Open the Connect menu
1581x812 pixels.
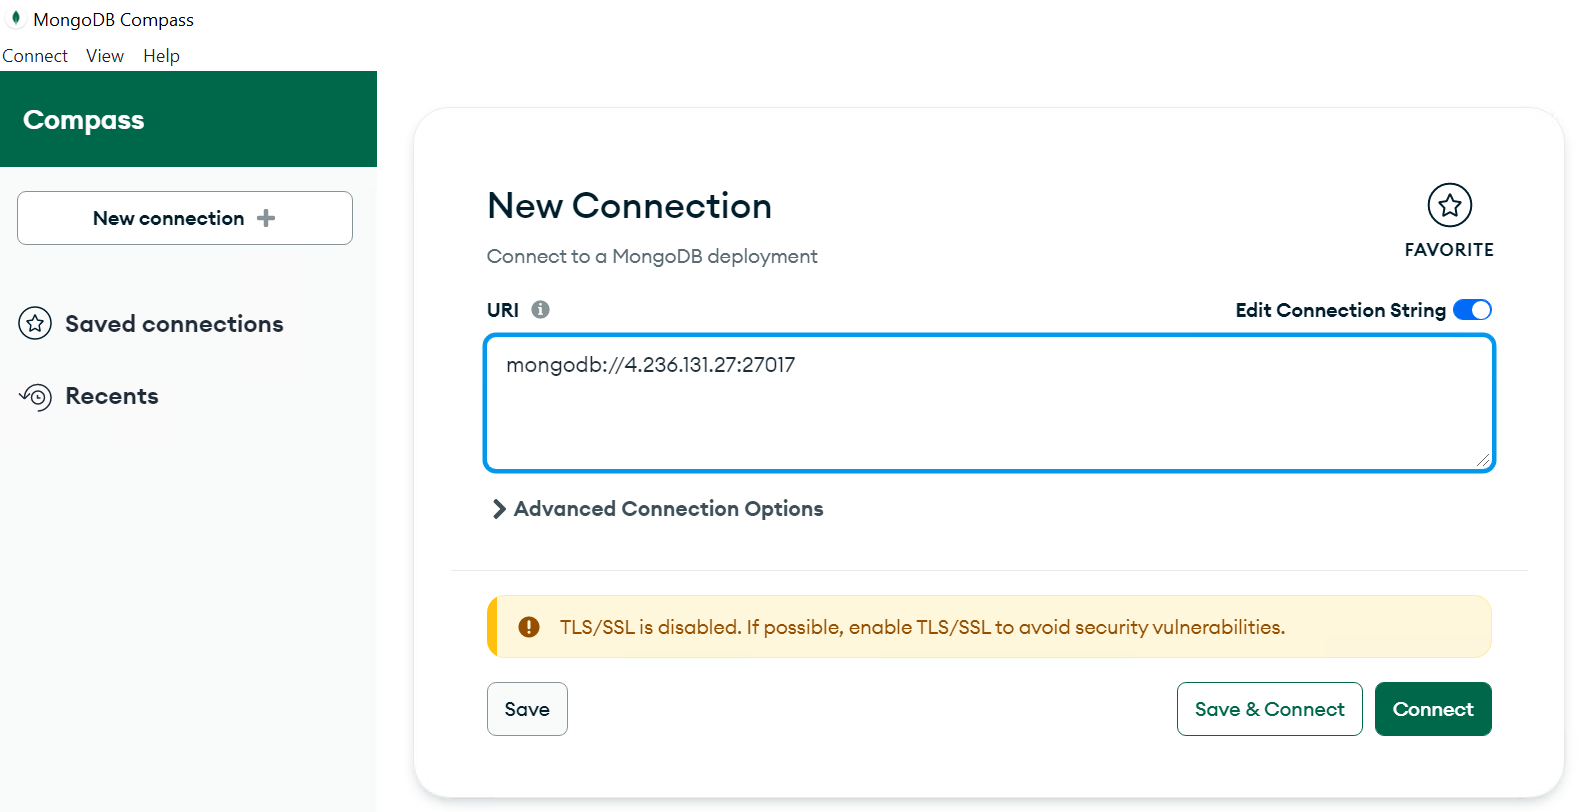click(x=35, y=56)
